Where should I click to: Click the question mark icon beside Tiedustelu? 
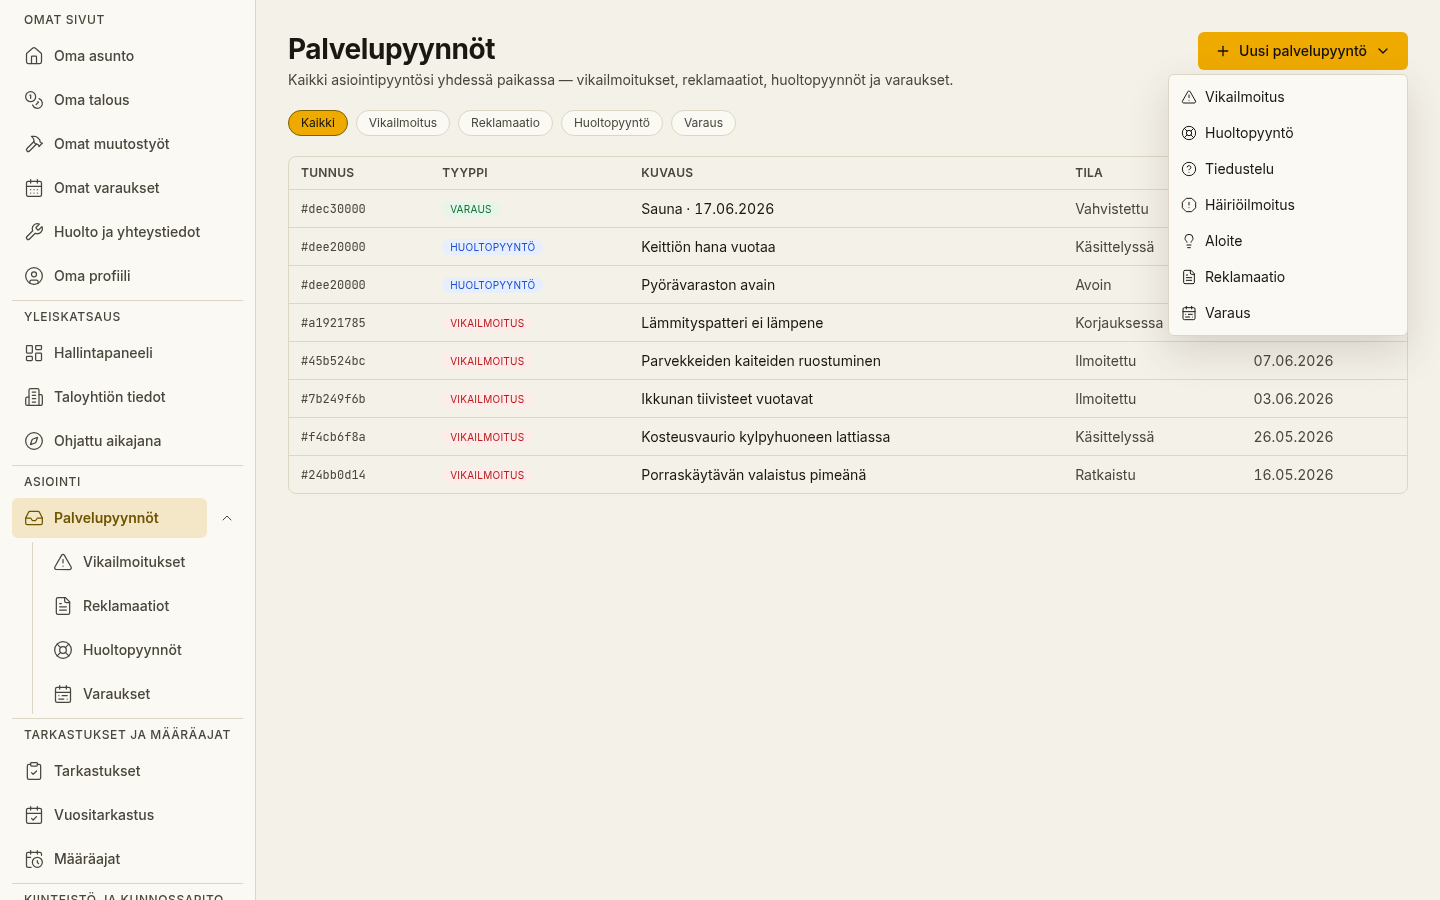(1189, 169)
